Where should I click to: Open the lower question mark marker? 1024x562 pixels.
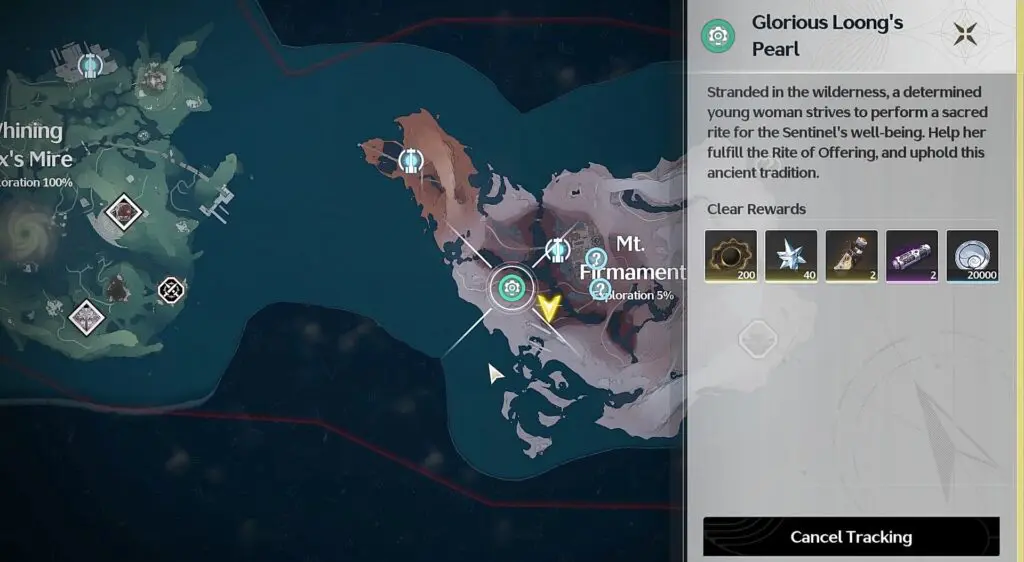coord(600,290)
